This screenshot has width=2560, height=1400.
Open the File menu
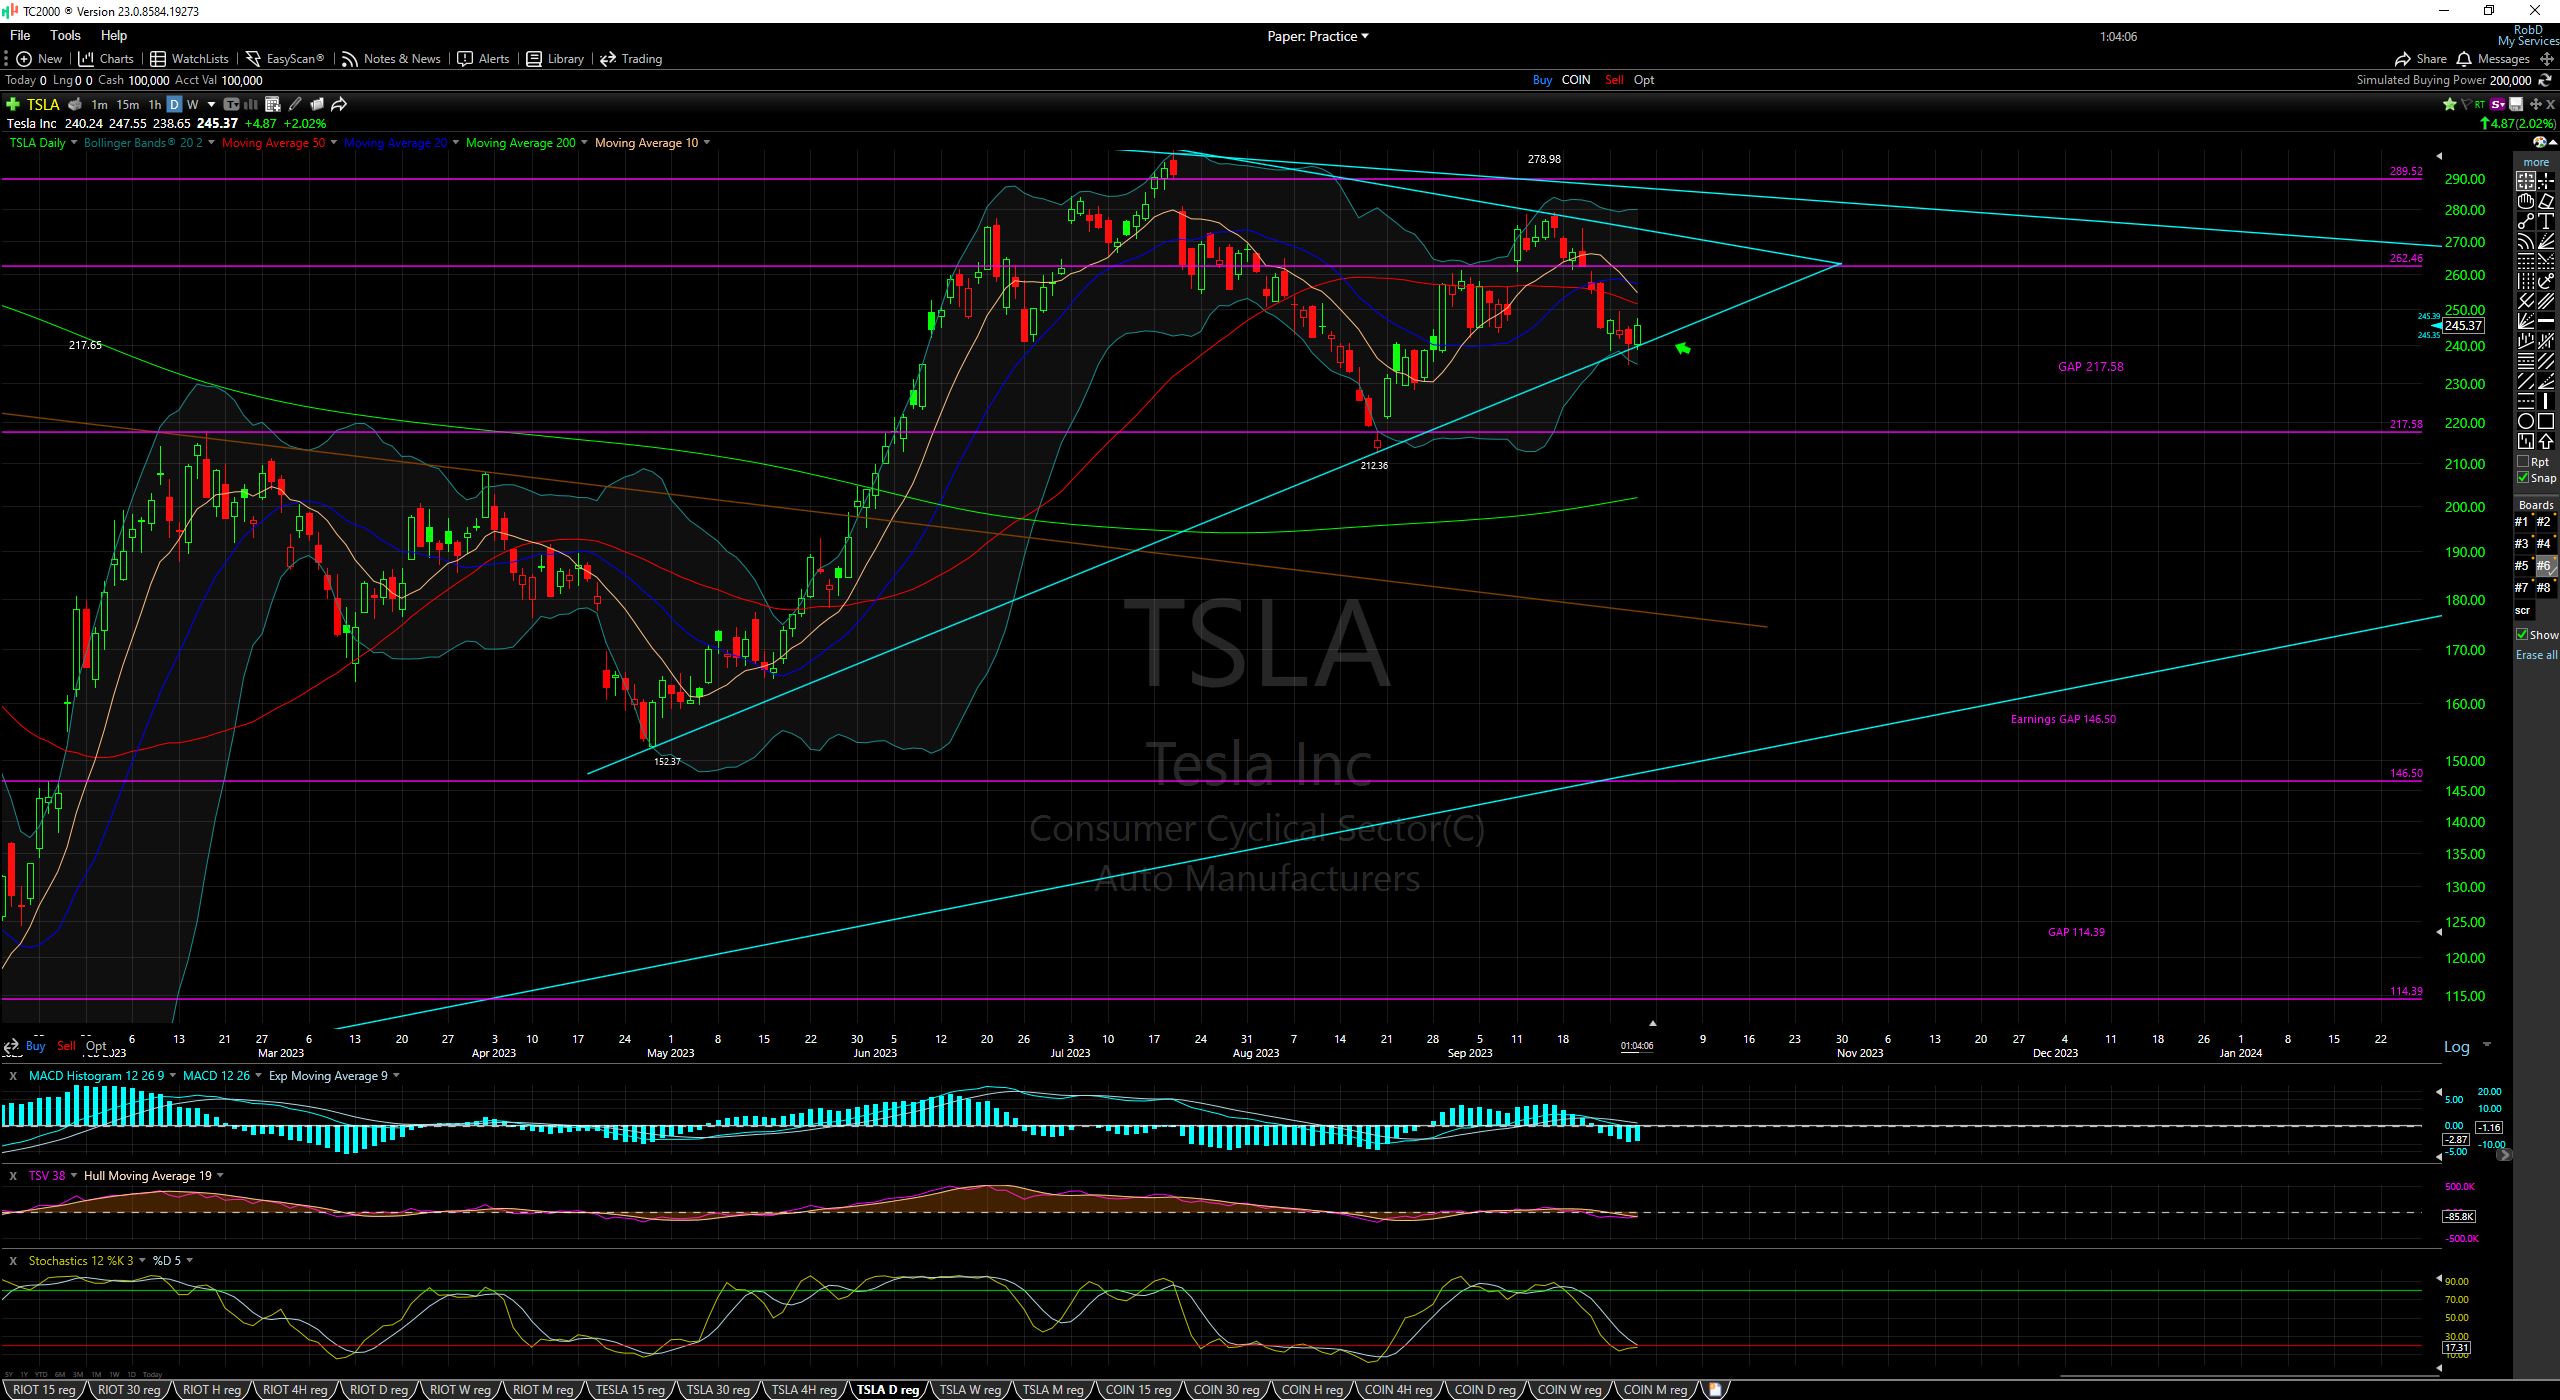tap(20, 35)
